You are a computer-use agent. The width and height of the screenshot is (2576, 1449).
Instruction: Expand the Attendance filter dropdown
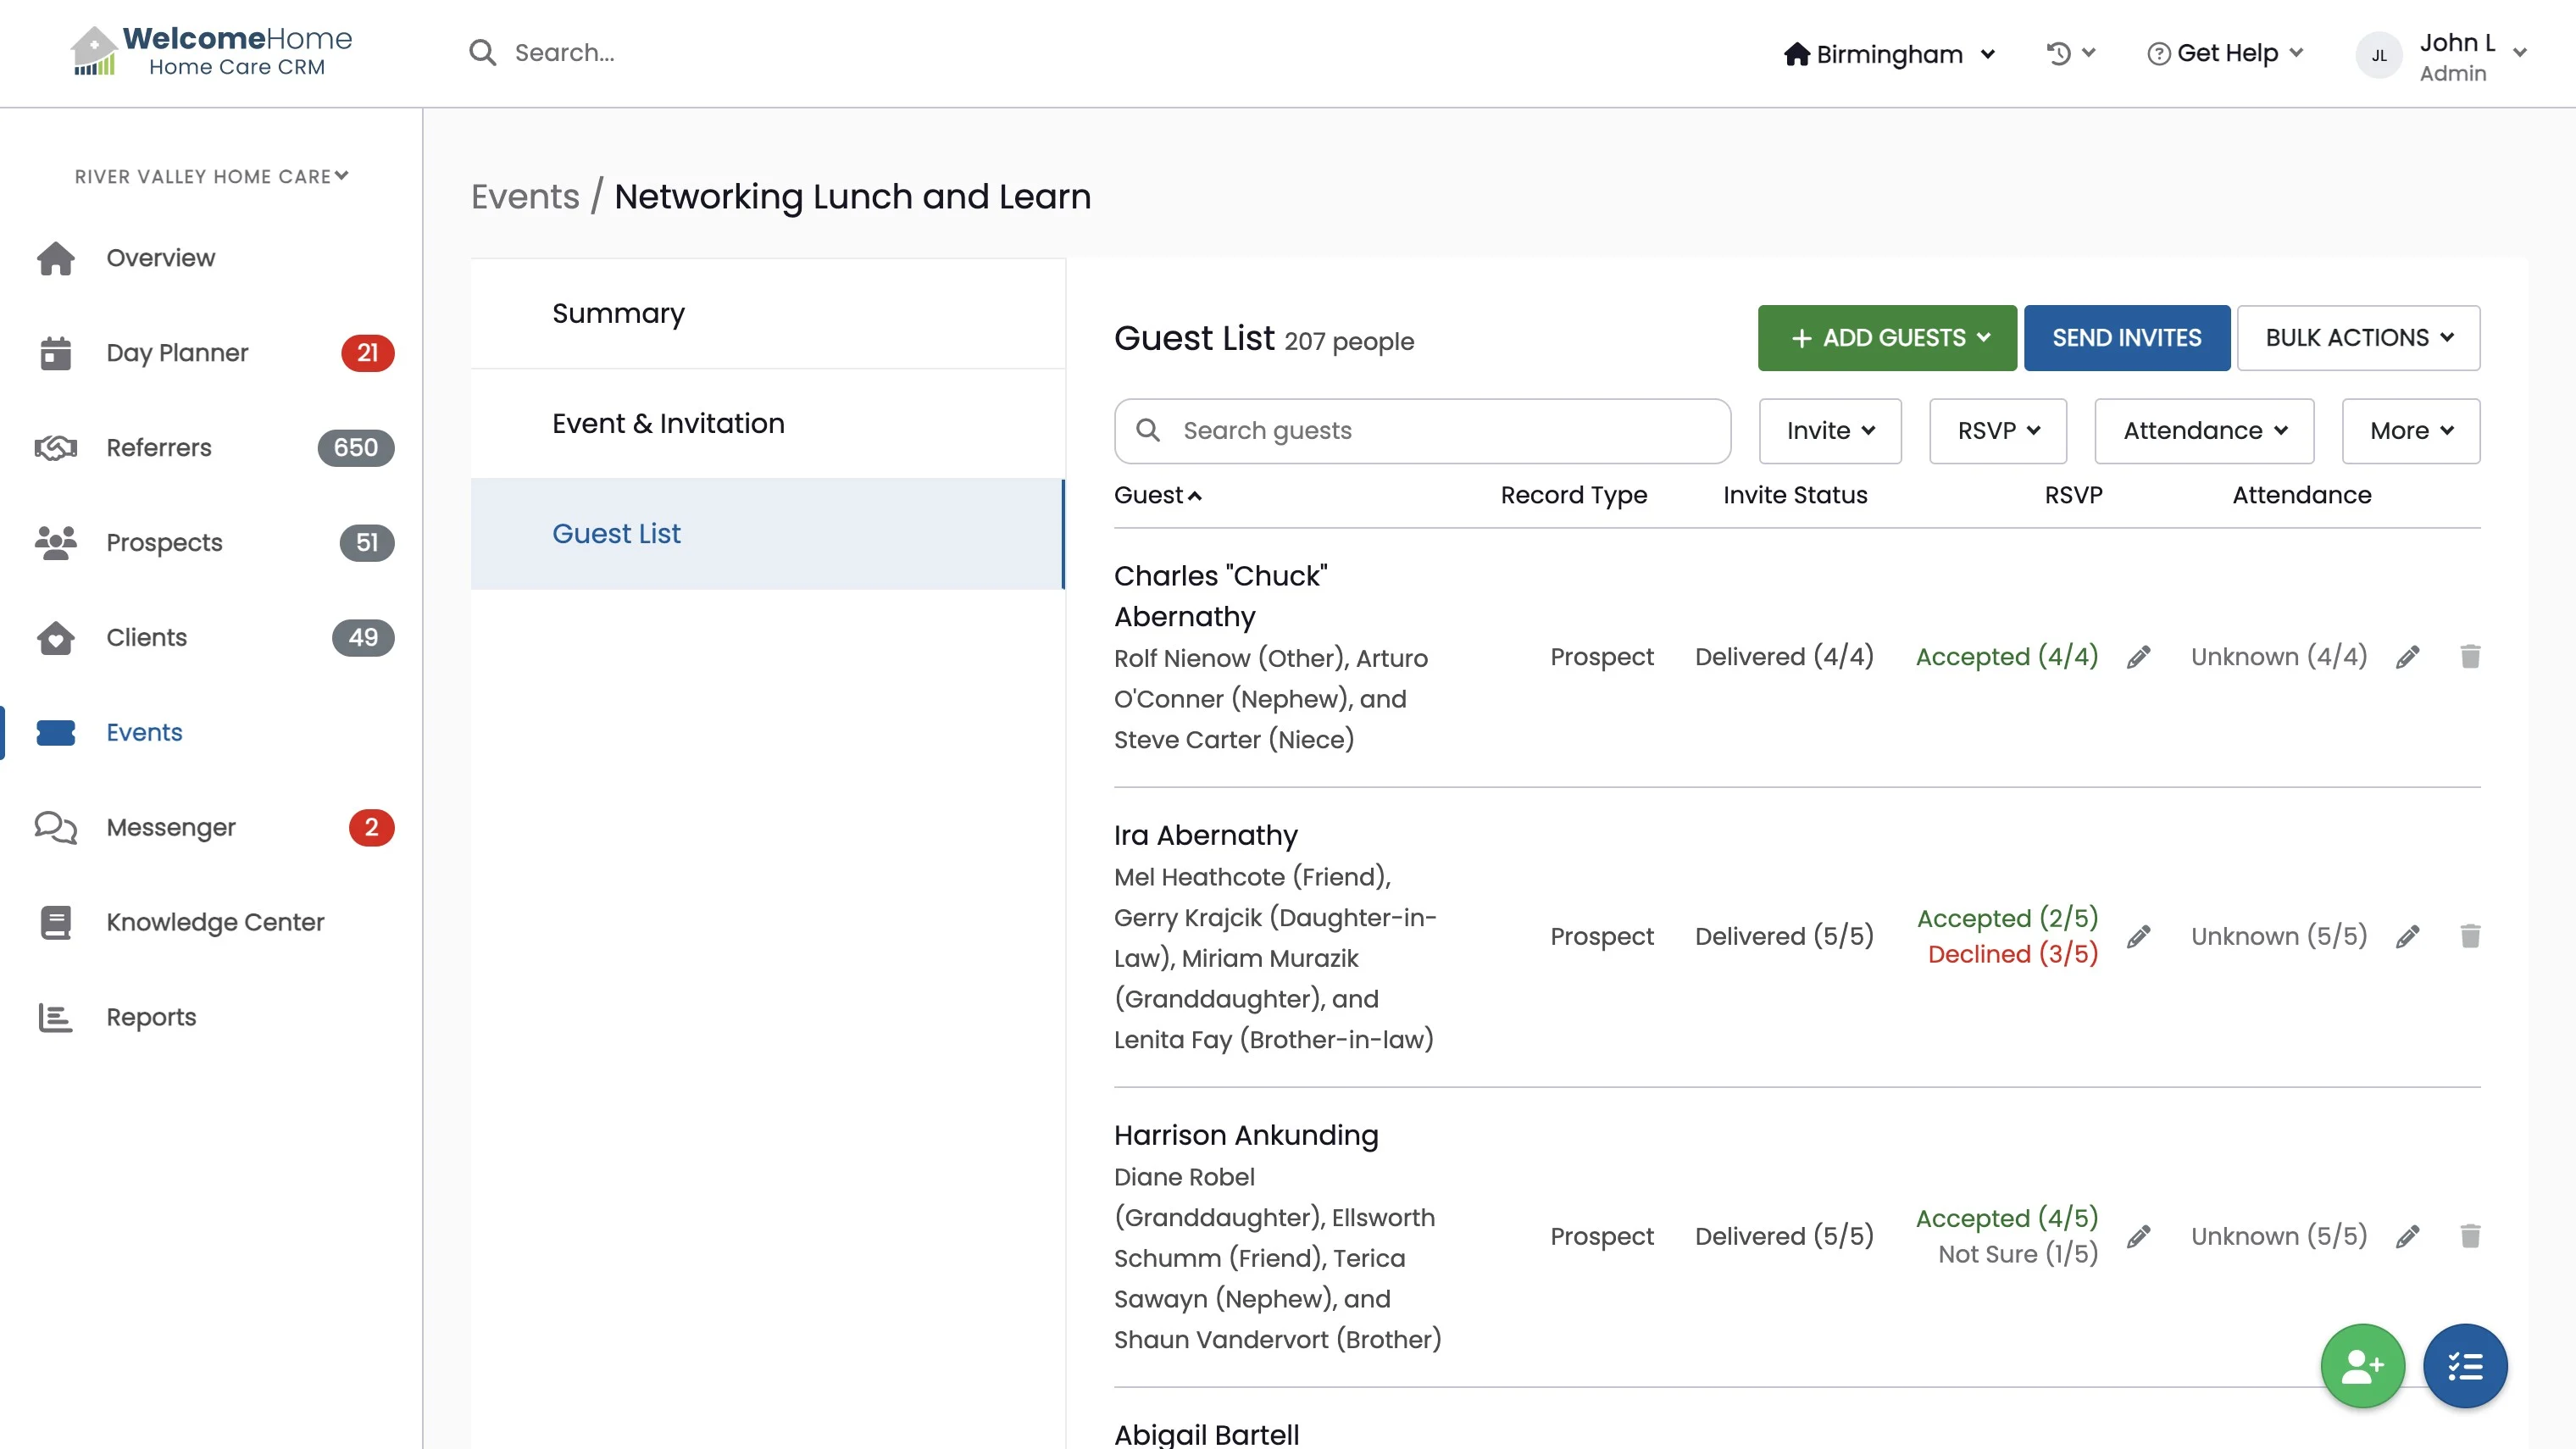click(x=2203, y=431)
